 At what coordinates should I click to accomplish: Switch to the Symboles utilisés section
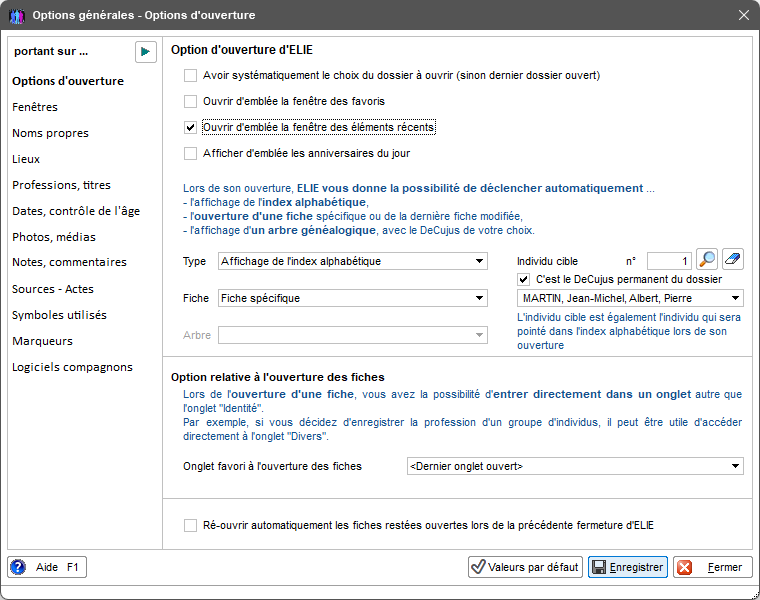point(59,315)
